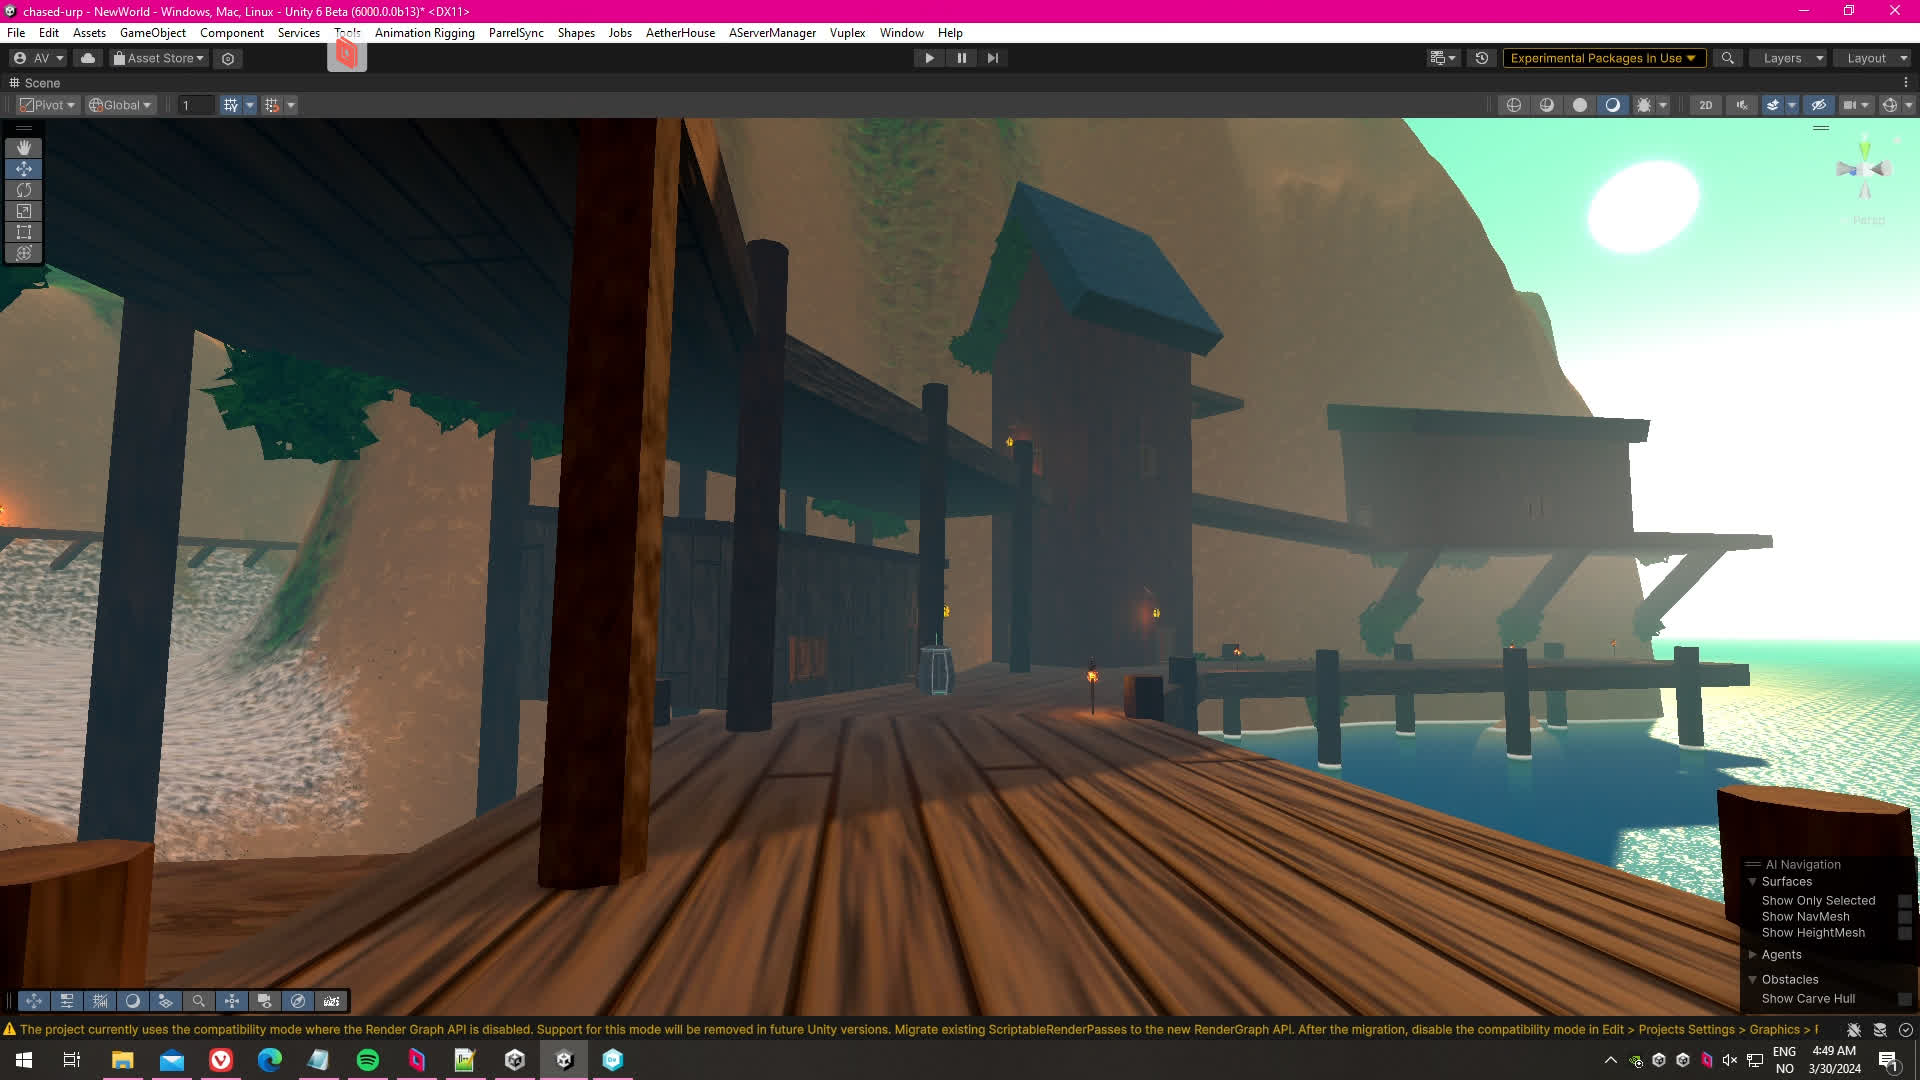Mute scene audio toggle icon

click(1742, 105)
